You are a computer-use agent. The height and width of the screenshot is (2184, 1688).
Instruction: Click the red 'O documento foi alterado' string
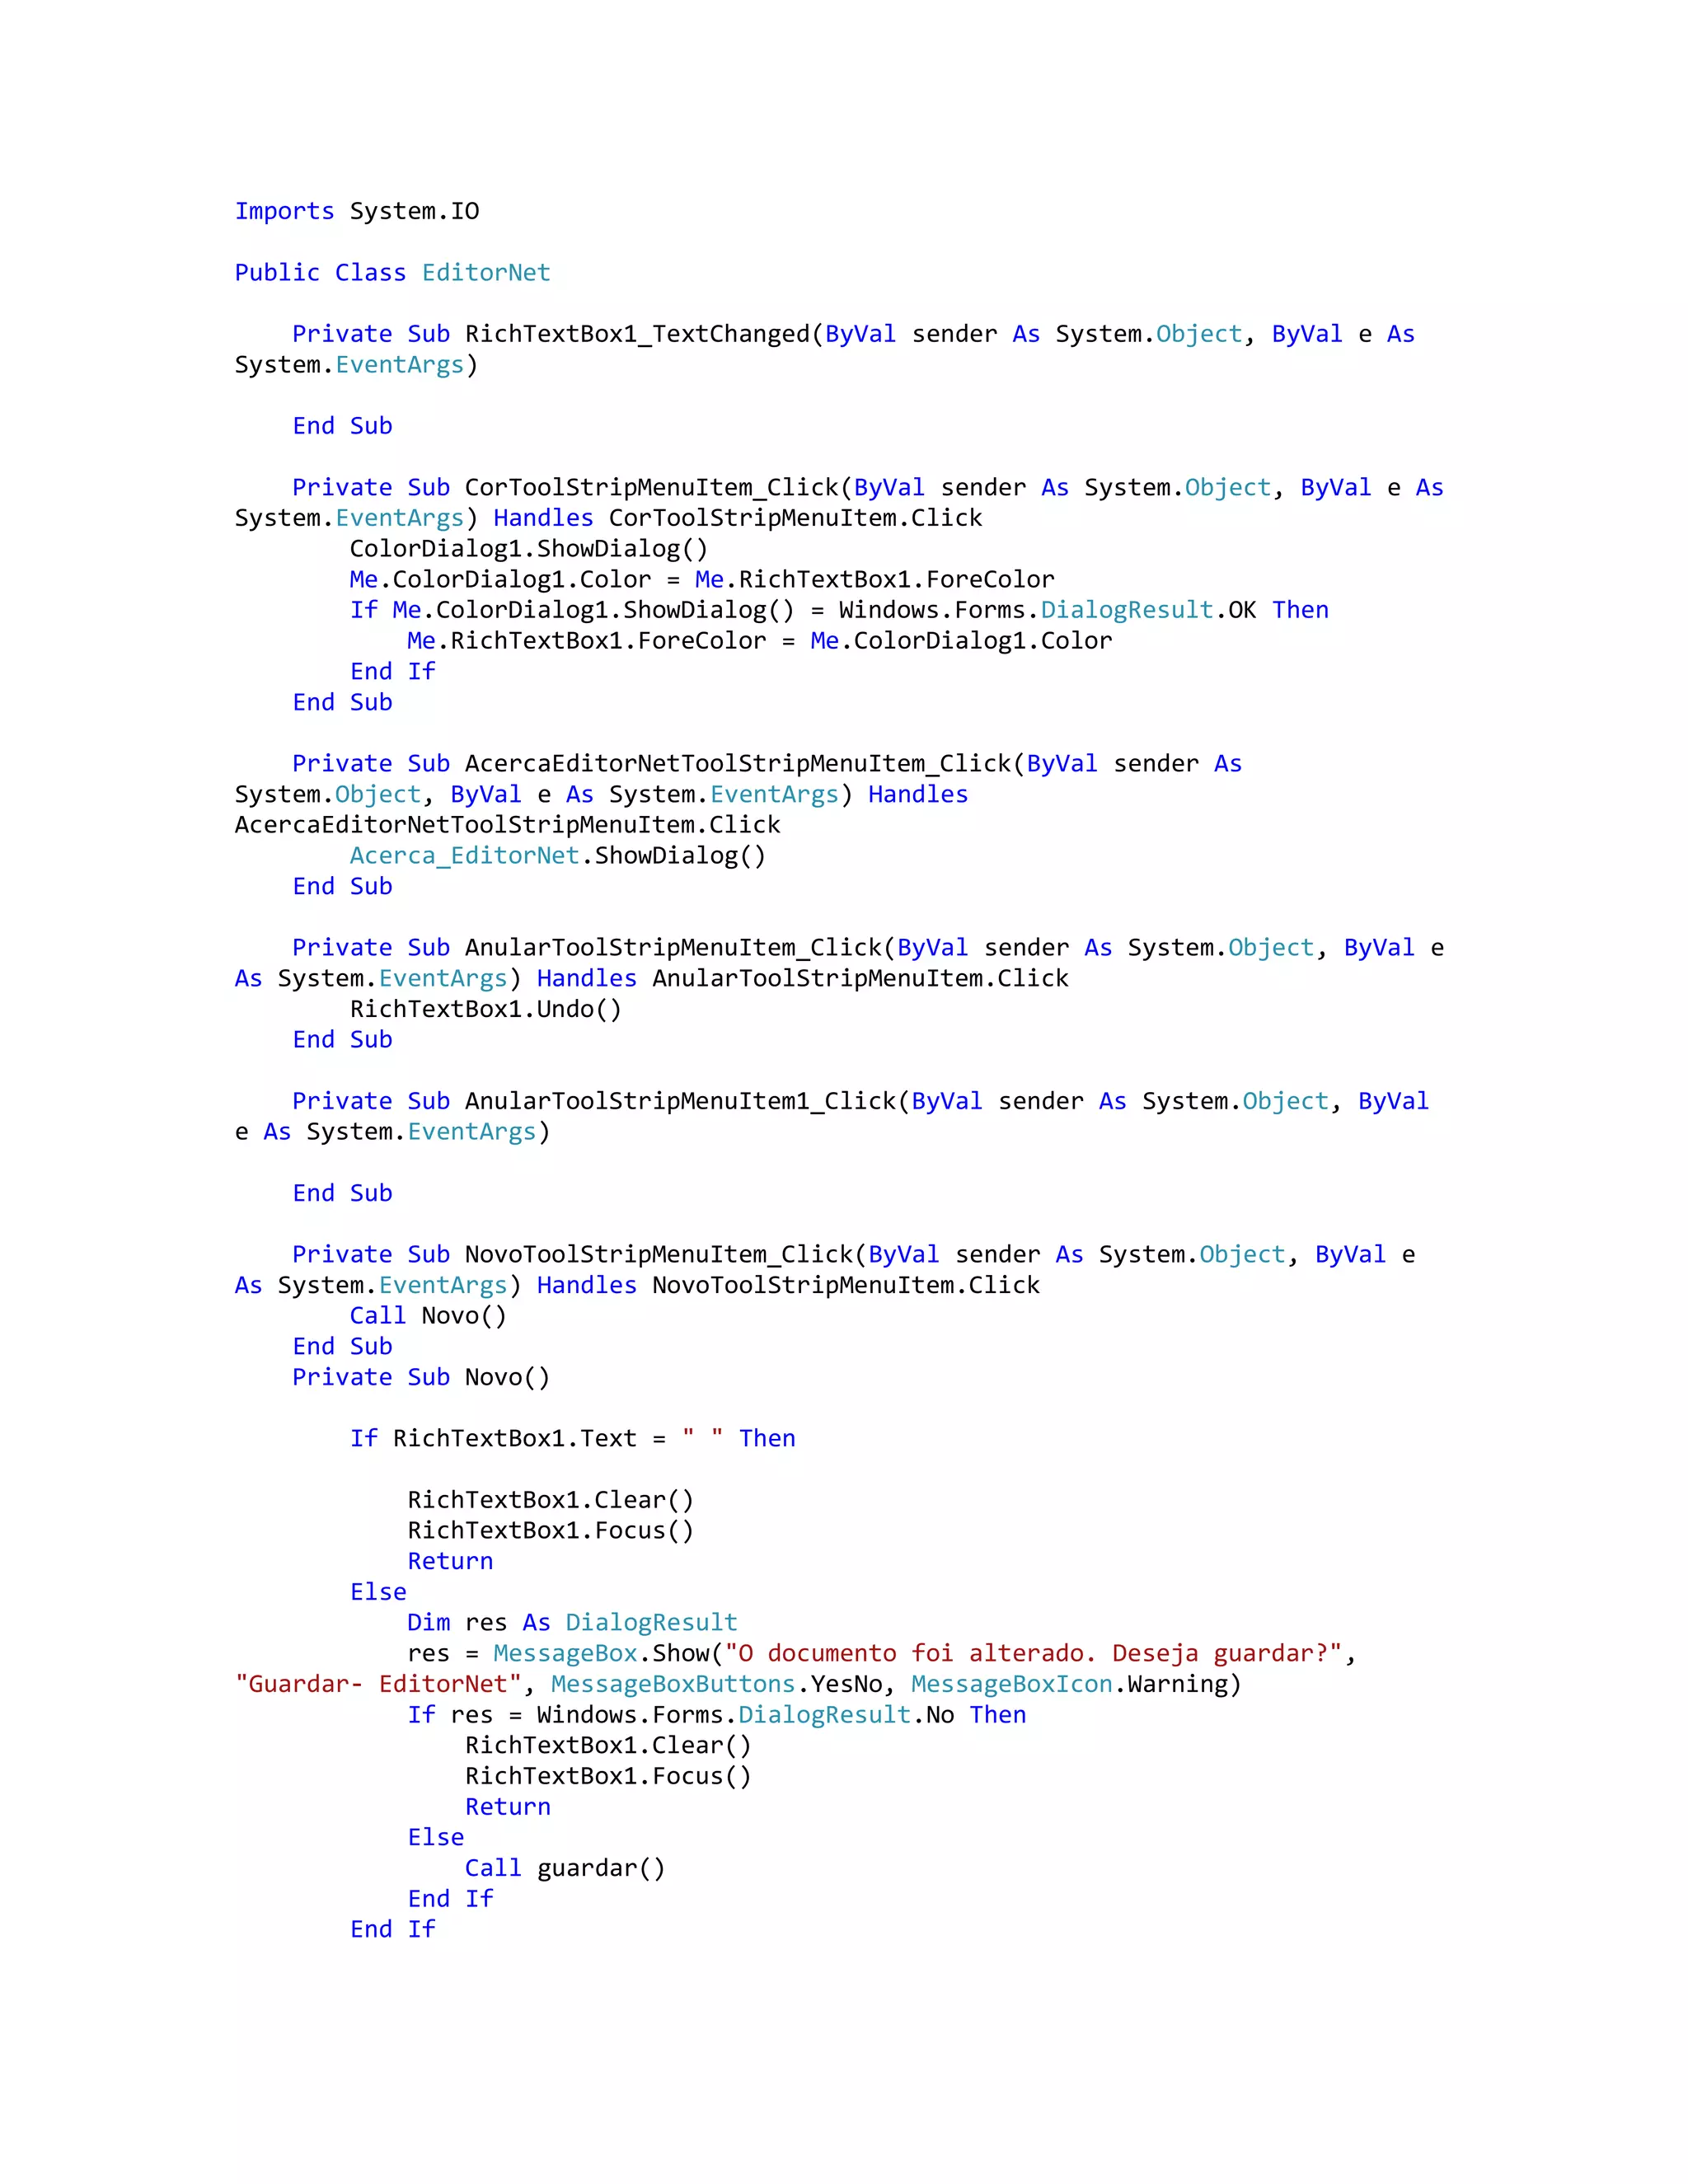(x=1032, y=1654)
